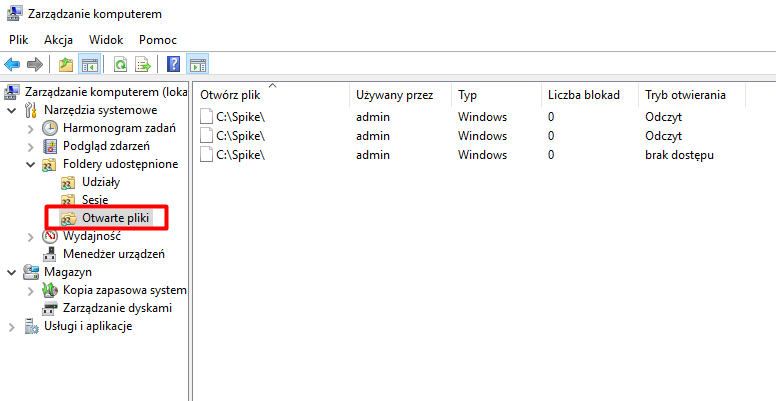Click the Refresh toolbar icon
Viewport: 776px width, 401px height.
[x=120, y=65]
